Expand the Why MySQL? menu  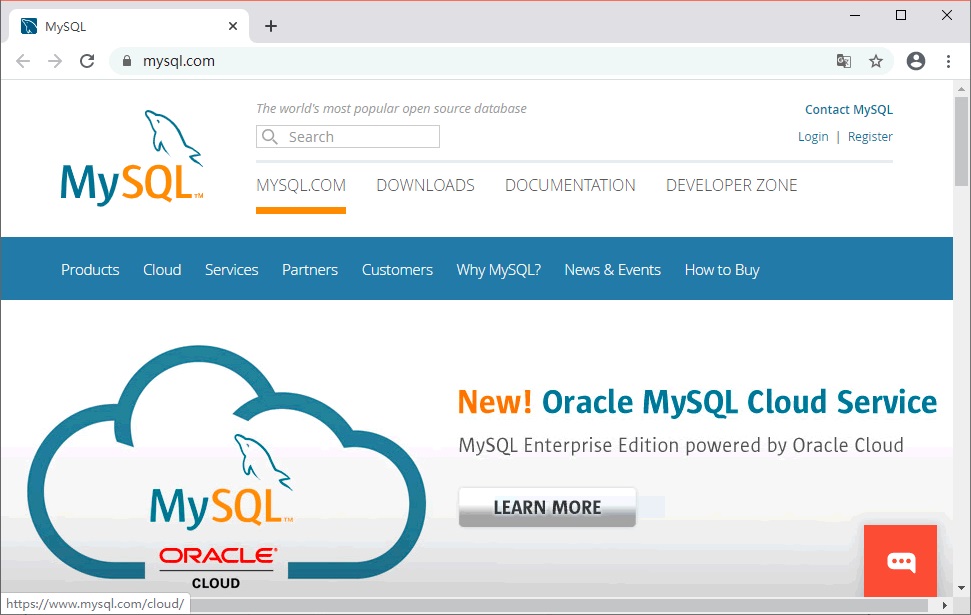[x=498, y=269]
